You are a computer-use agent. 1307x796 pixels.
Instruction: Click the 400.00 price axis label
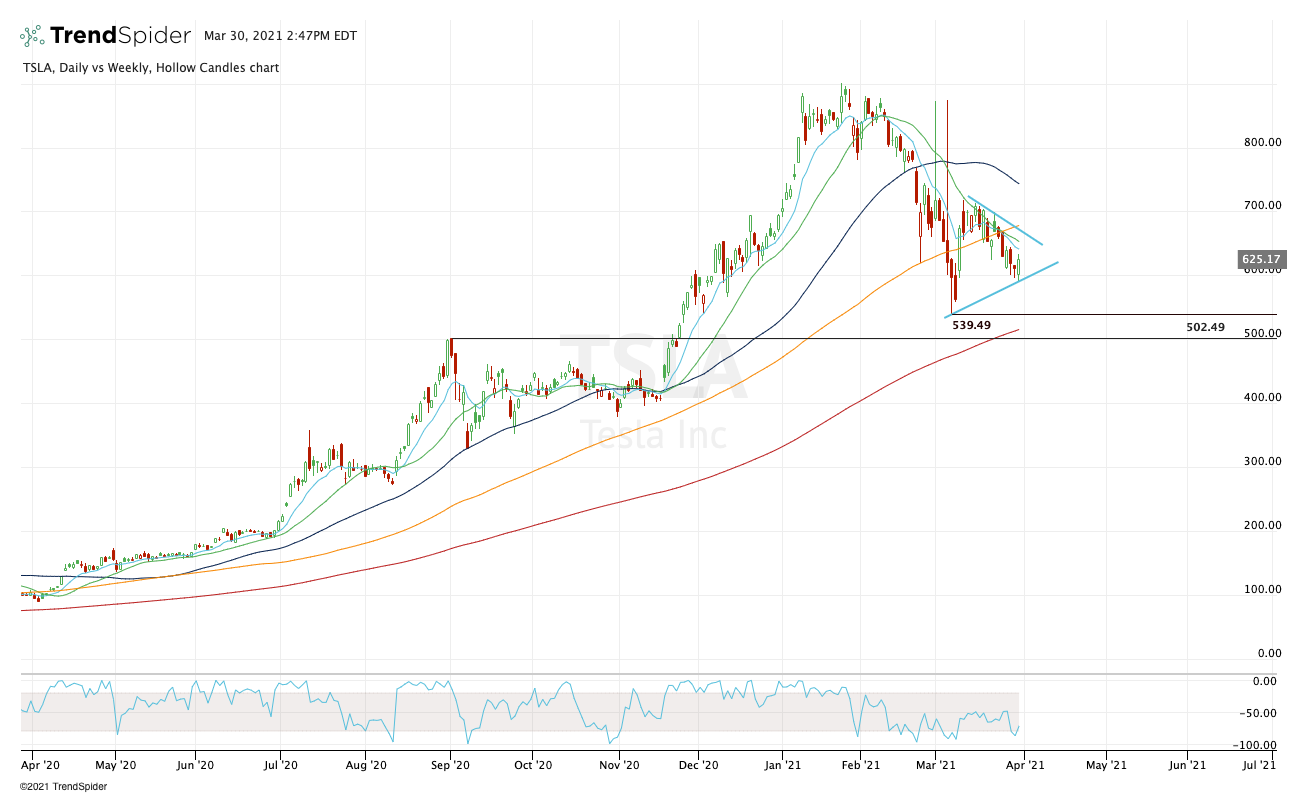[x=1263, y=398]
